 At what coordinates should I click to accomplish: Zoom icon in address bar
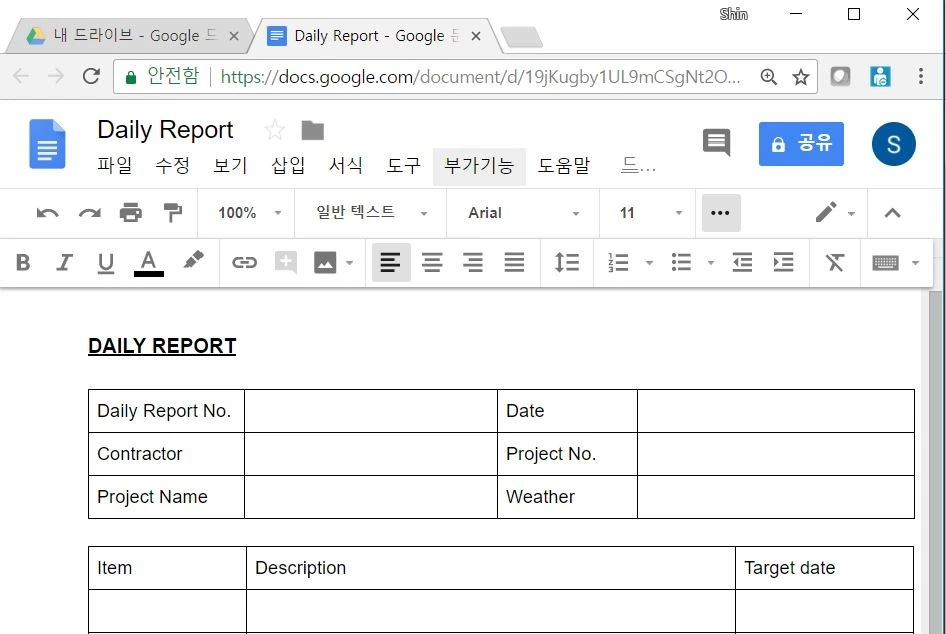[x=769, y=77]
